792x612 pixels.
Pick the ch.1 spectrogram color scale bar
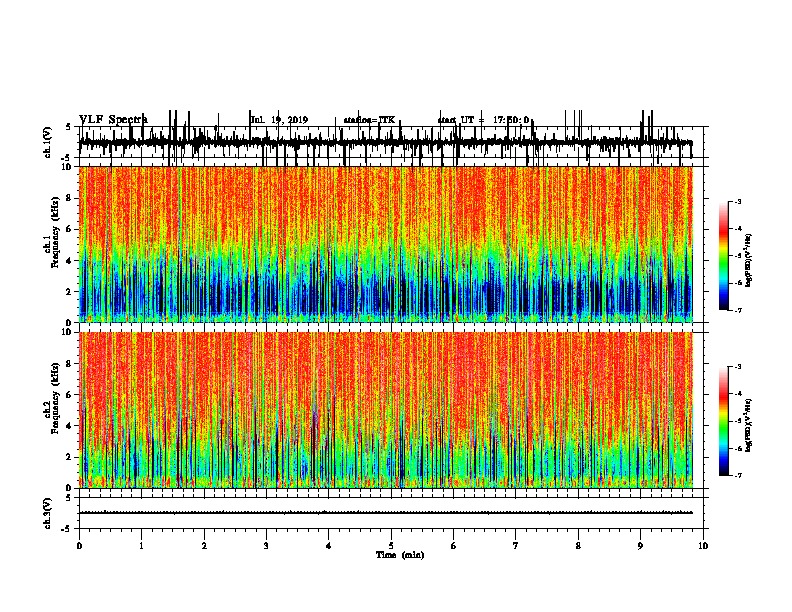[x=724, y=256]
